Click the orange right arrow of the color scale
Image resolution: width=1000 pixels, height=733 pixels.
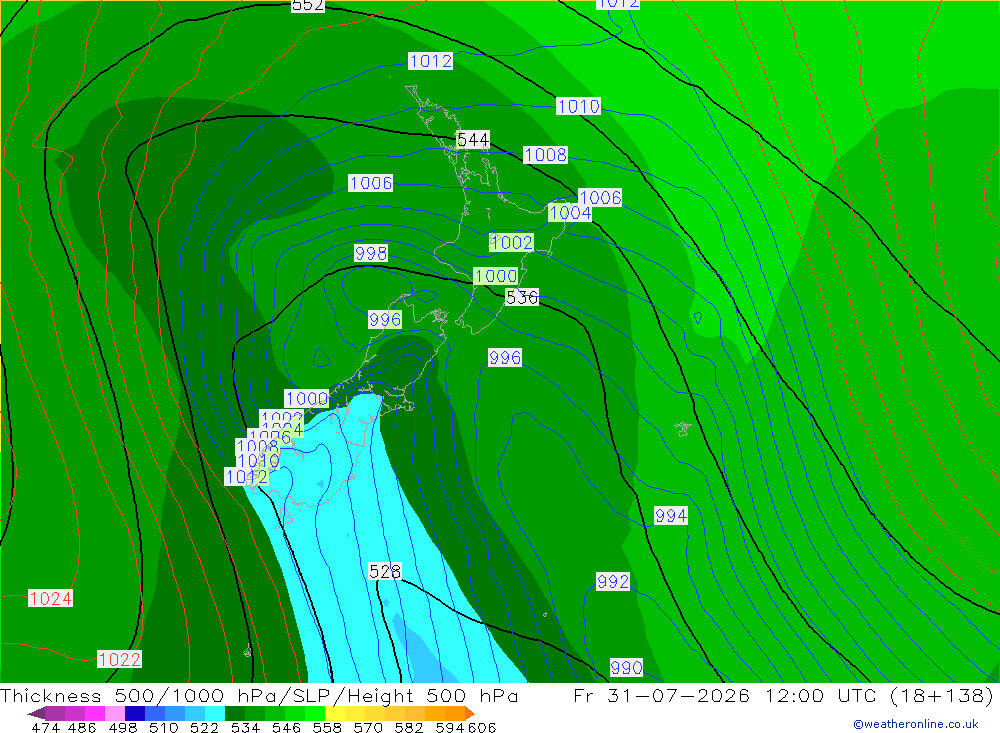(470, 713)
